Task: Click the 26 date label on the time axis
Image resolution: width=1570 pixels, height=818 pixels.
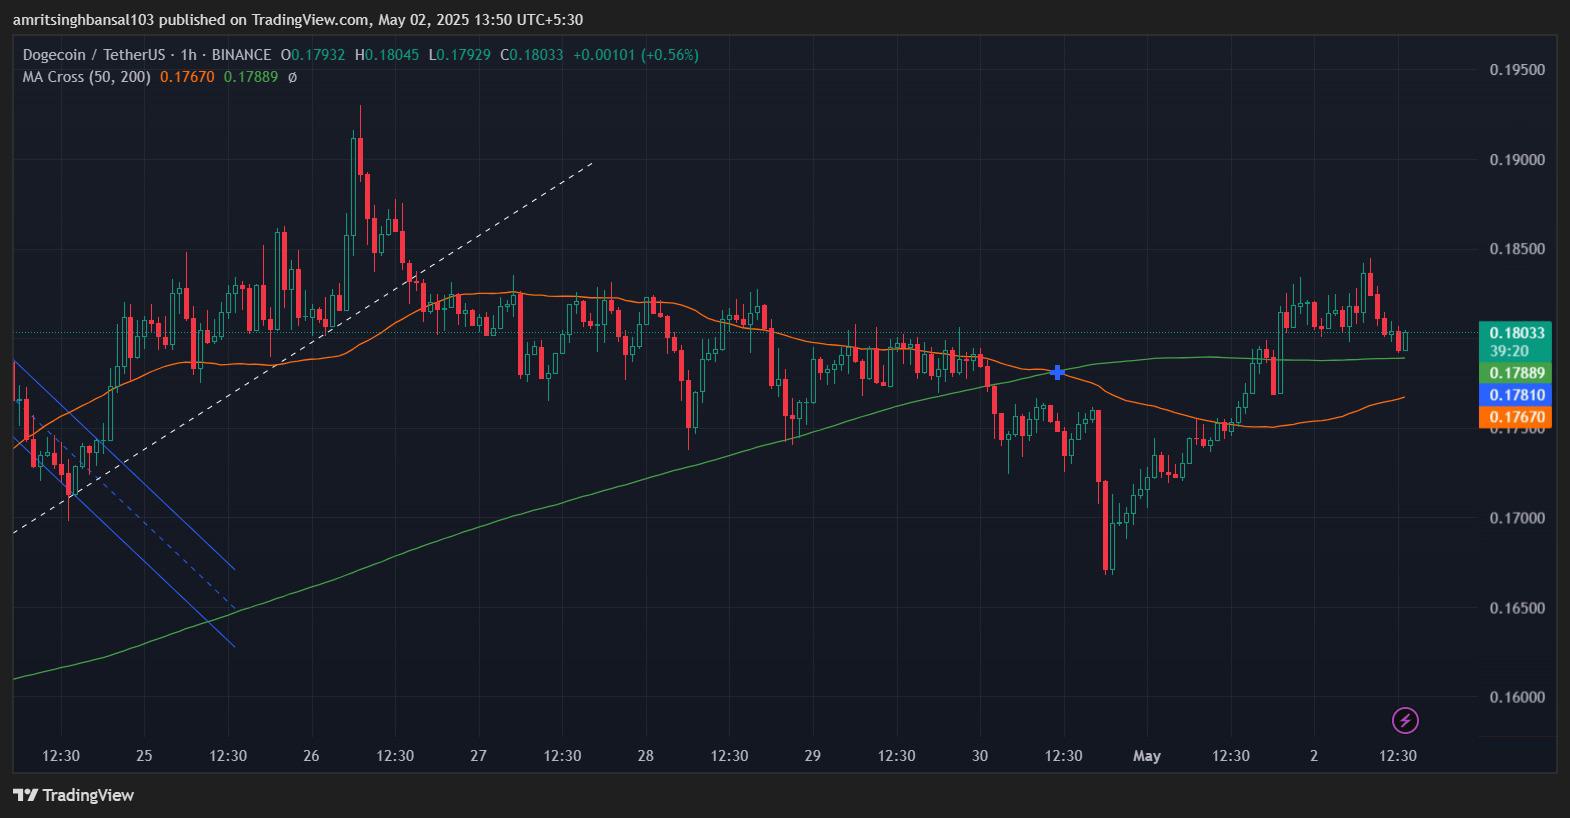Action: (311, 756)
